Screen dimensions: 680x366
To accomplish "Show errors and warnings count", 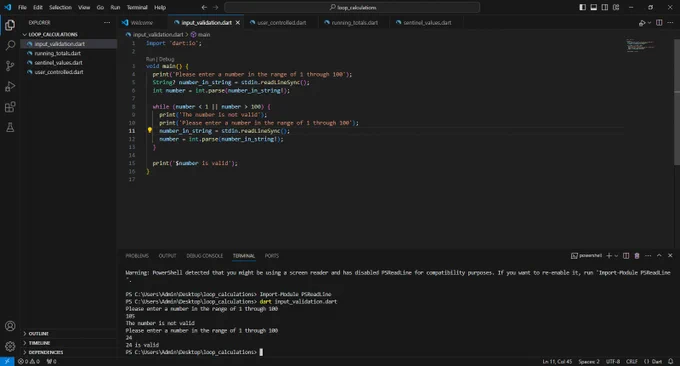I will 29,362.
